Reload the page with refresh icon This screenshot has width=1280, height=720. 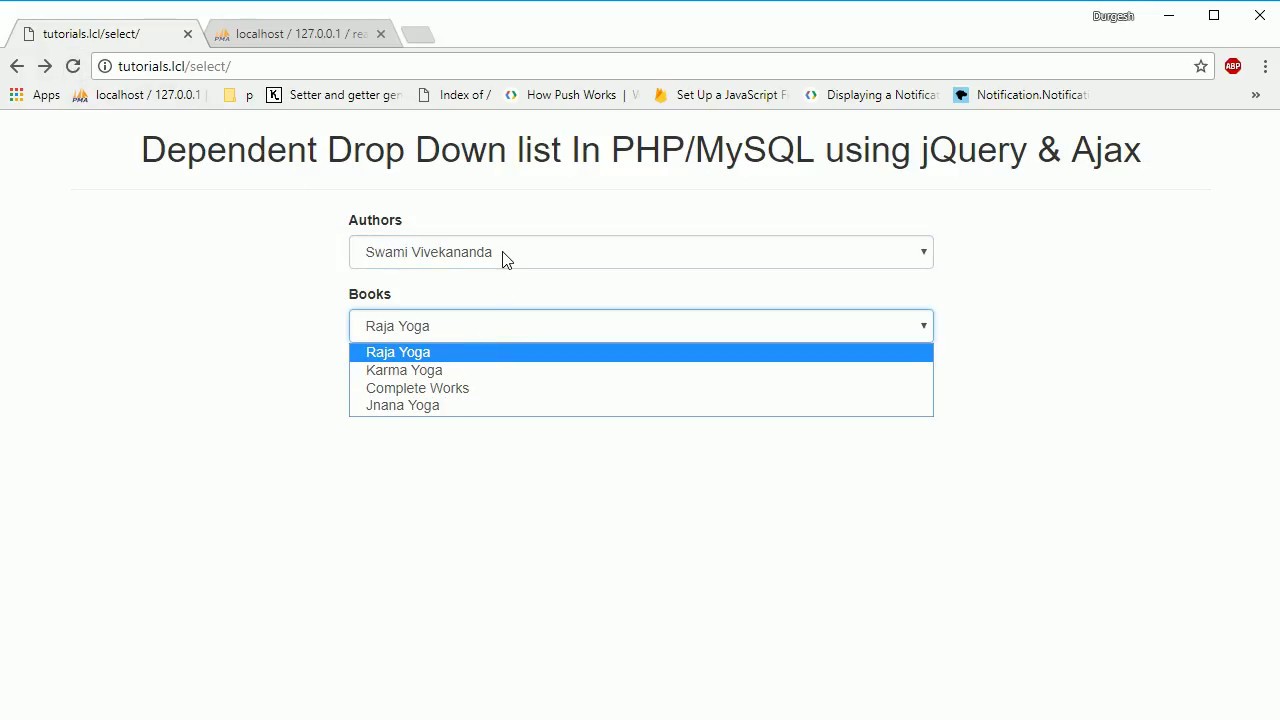click(73, 66)
